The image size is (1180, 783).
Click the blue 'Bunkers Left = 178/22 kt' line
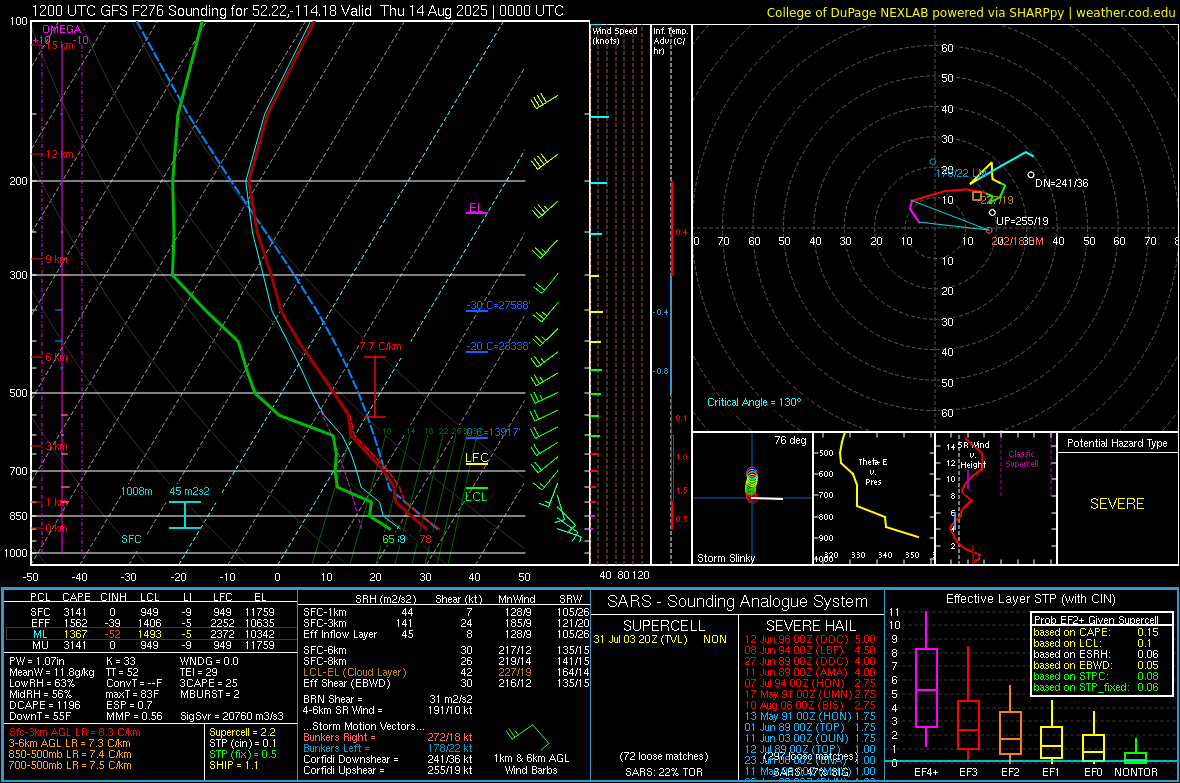388,748
